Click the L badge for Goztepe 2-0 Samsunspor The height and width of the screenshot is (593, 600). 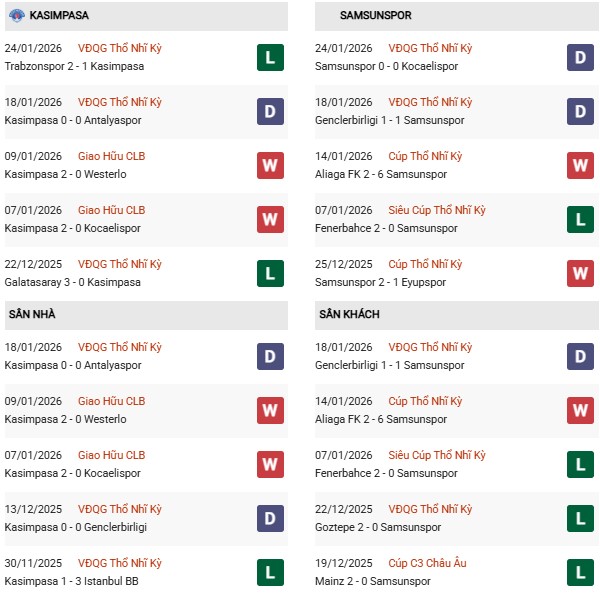pyautogui.click(x=580, y=518)
